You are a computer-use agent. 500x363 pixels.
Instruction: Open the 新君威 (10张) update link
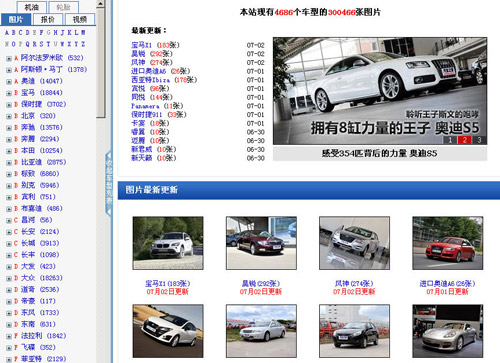[x=154, y=149]
